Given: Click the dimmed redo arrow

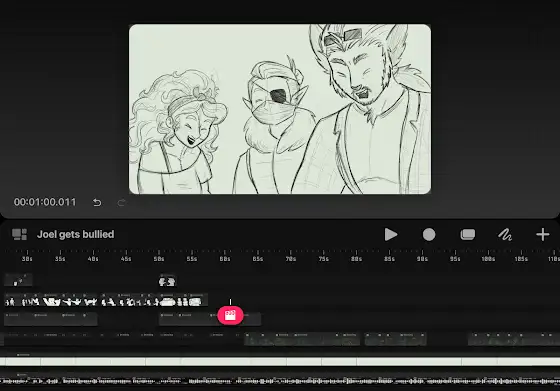Looking at the screenshot, I should 121,202.
